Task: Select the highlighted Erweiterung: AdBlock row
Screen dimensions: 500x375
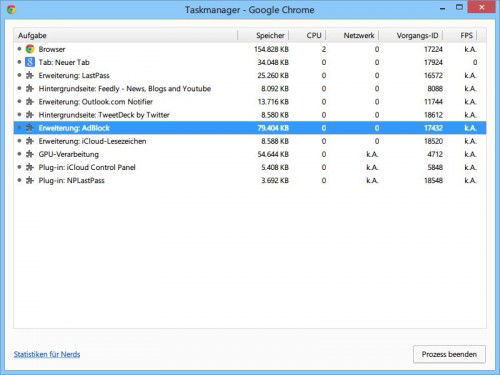Action: point(250,128)
